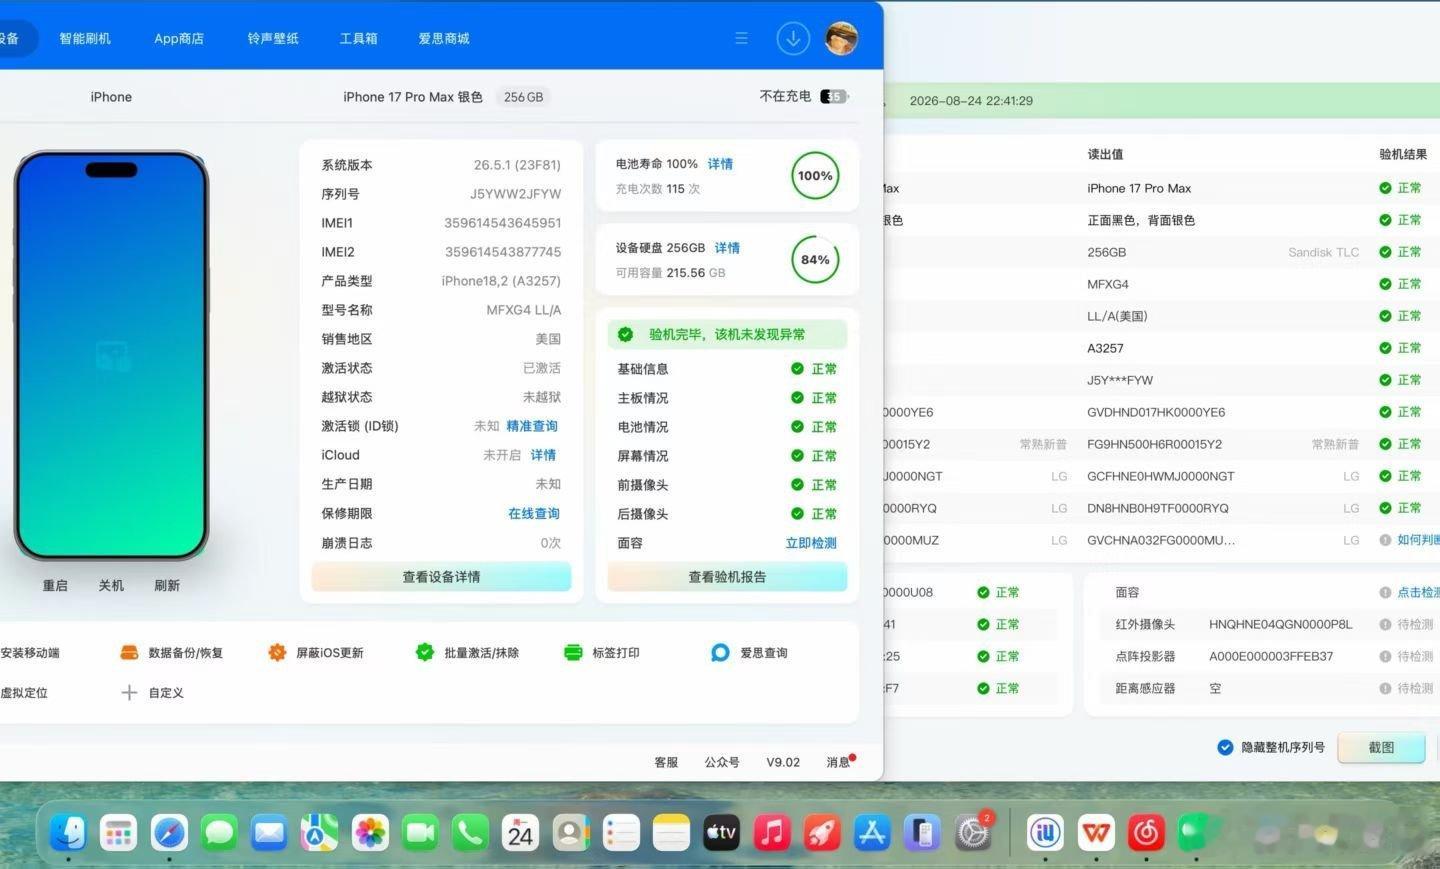Open FaceTime from the dock

coord(420,832)
